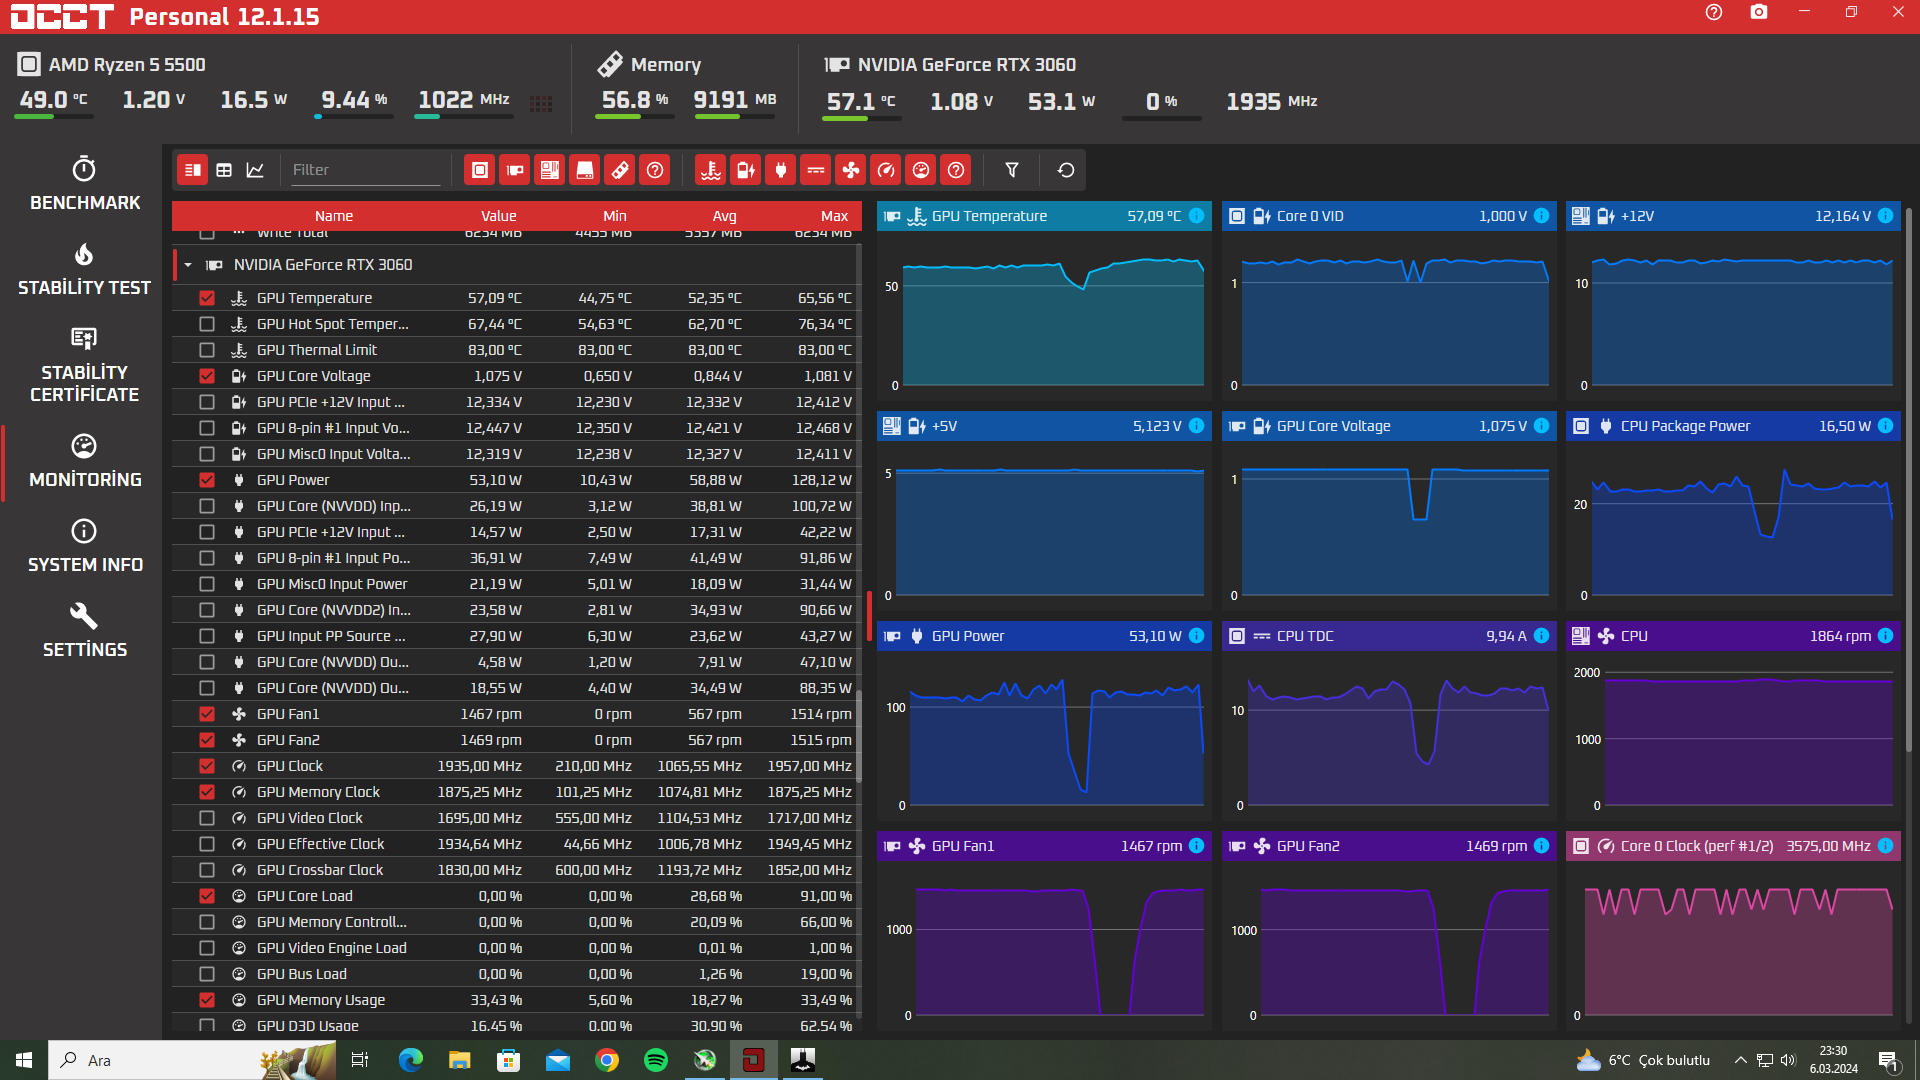The height and width of the screenshot is (1080, 1920).
Task: Toggle the CPU sensor filter icon
Action: tap(480, 170)
